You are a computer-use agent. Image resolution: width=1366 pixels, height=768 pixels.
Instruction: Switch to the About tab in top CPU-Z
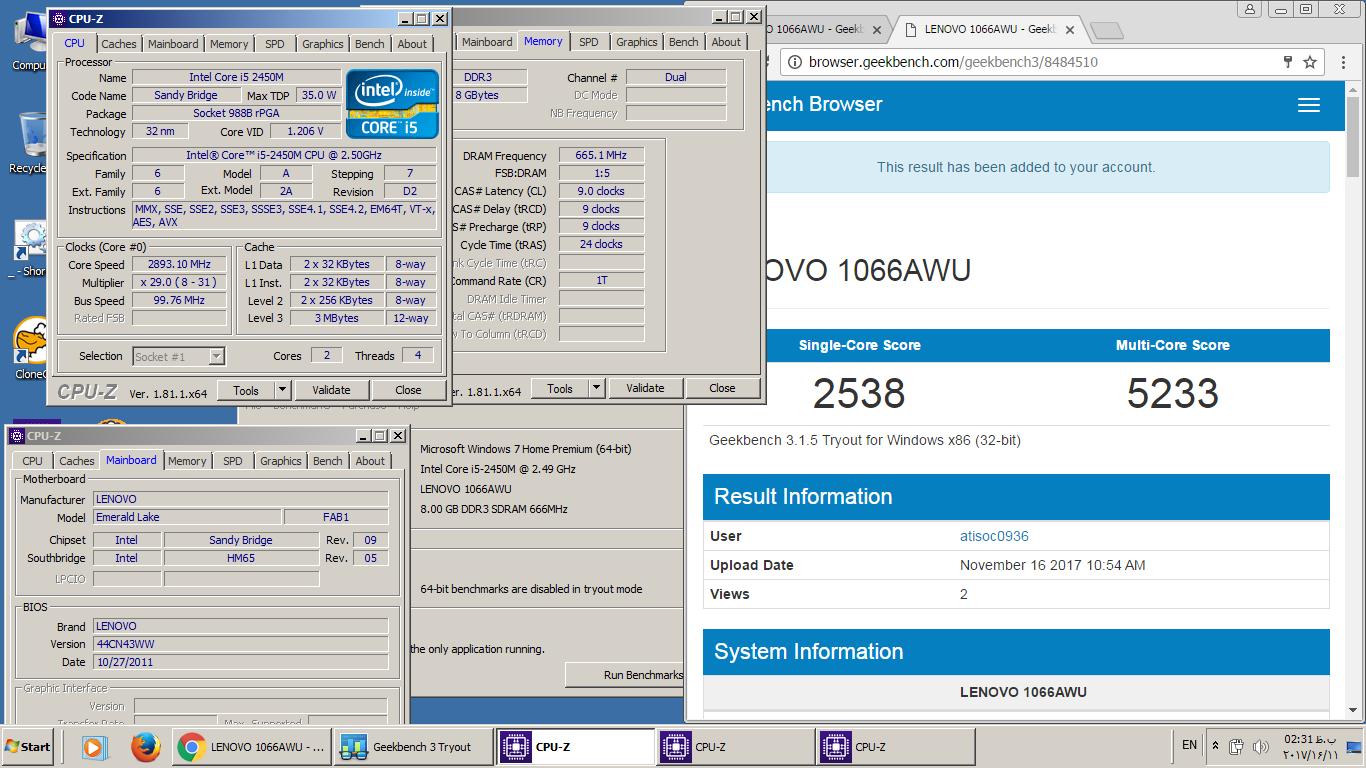click(x=412, y=44)
